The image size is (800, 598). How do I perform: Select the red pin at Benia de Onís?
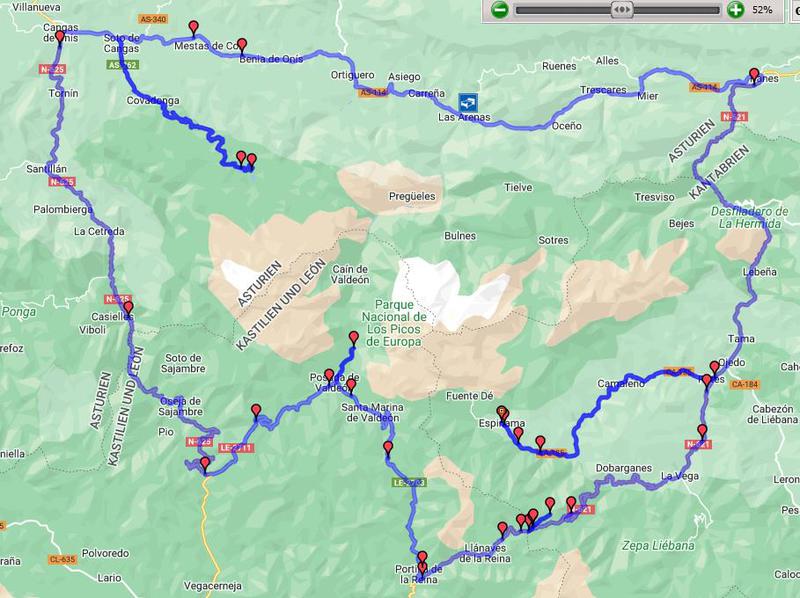pos(242,45)
